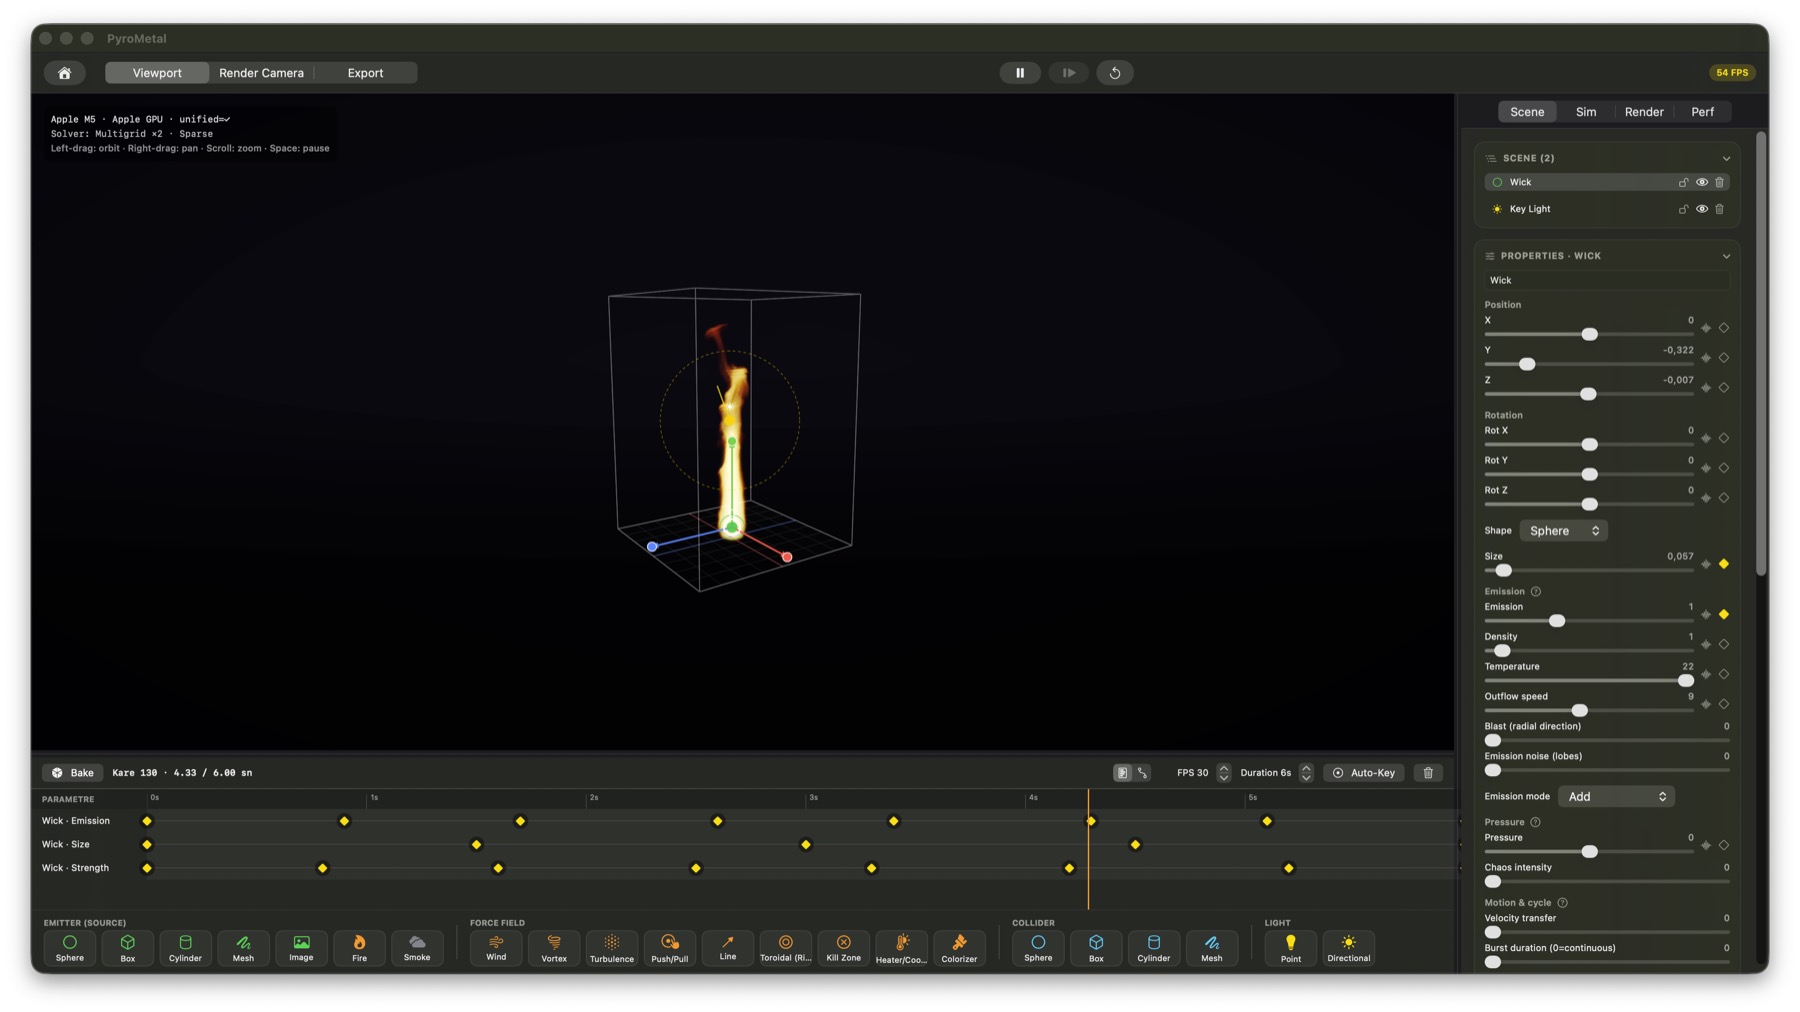Add a Mesh emitter source
The height and width of the screenshot is (1012, 1800).
point(243,948)
